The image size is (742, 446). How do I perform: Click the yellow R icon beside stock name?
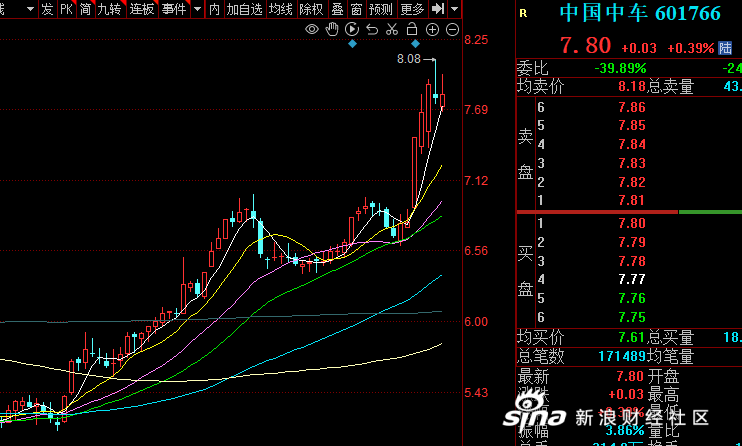point(523,14)
